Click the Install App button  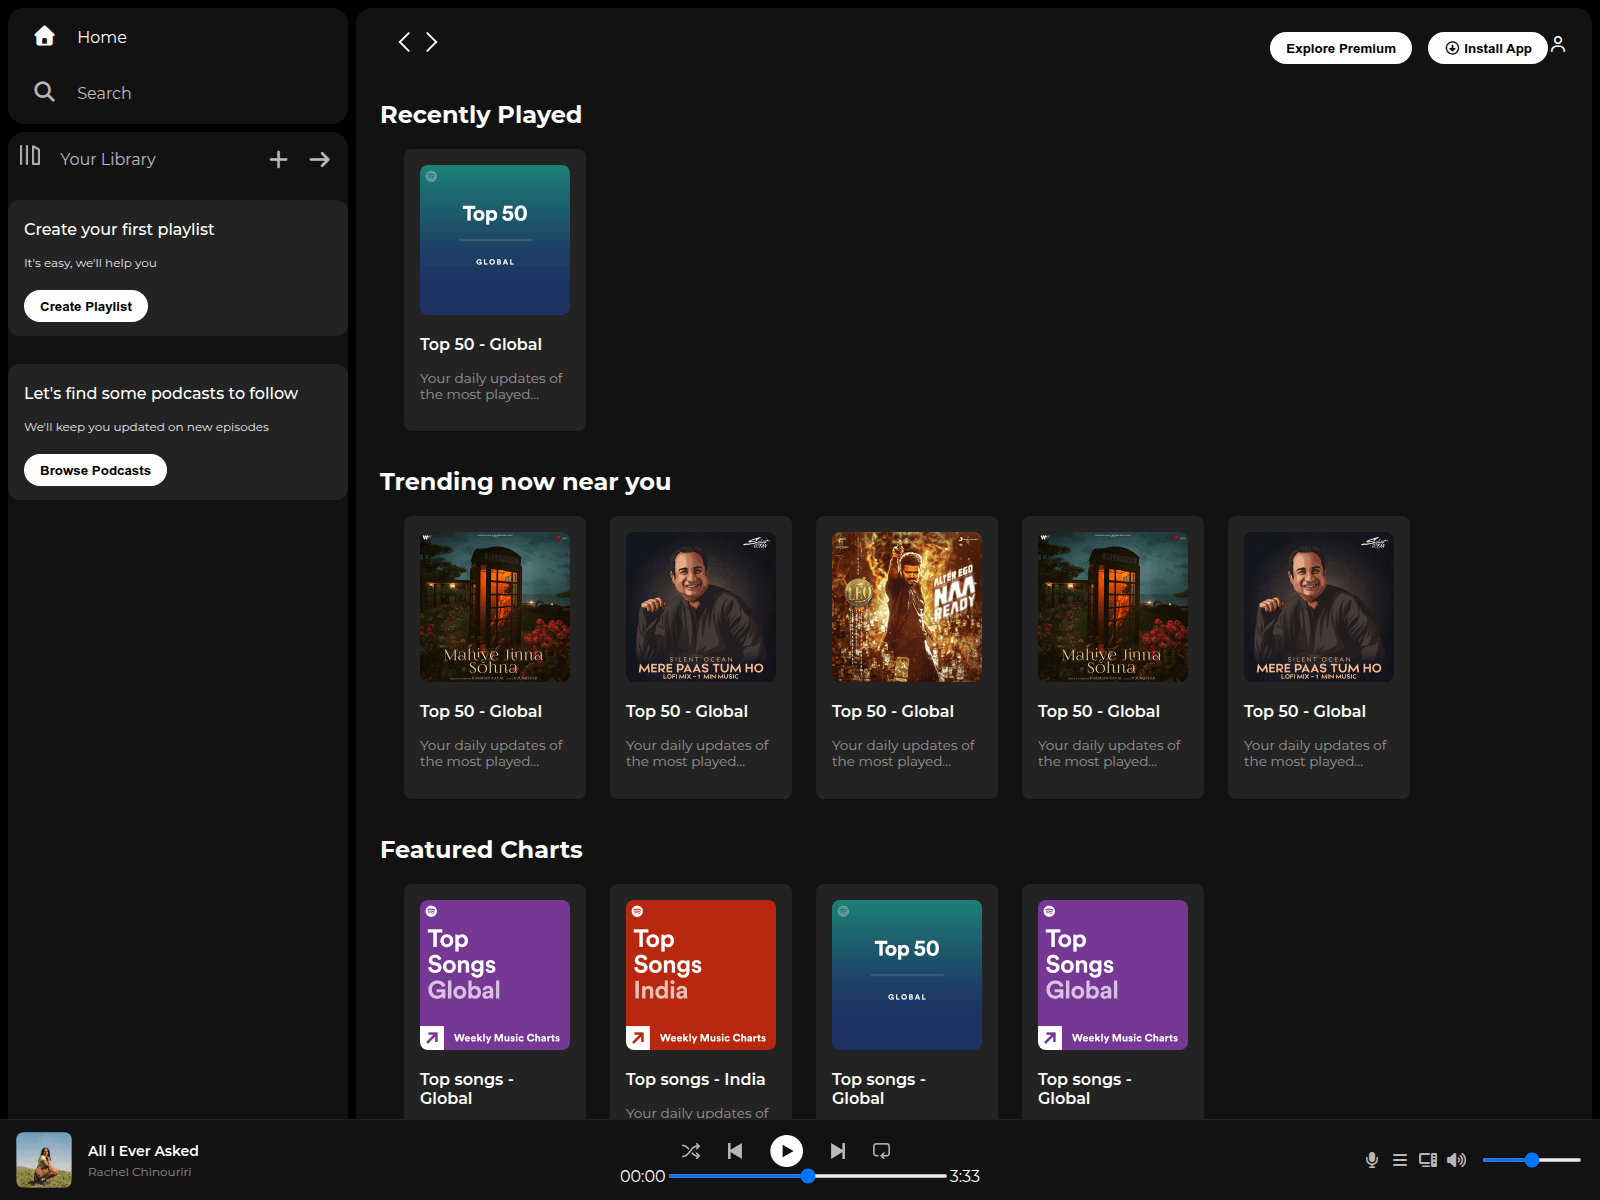click(1488, 48)
